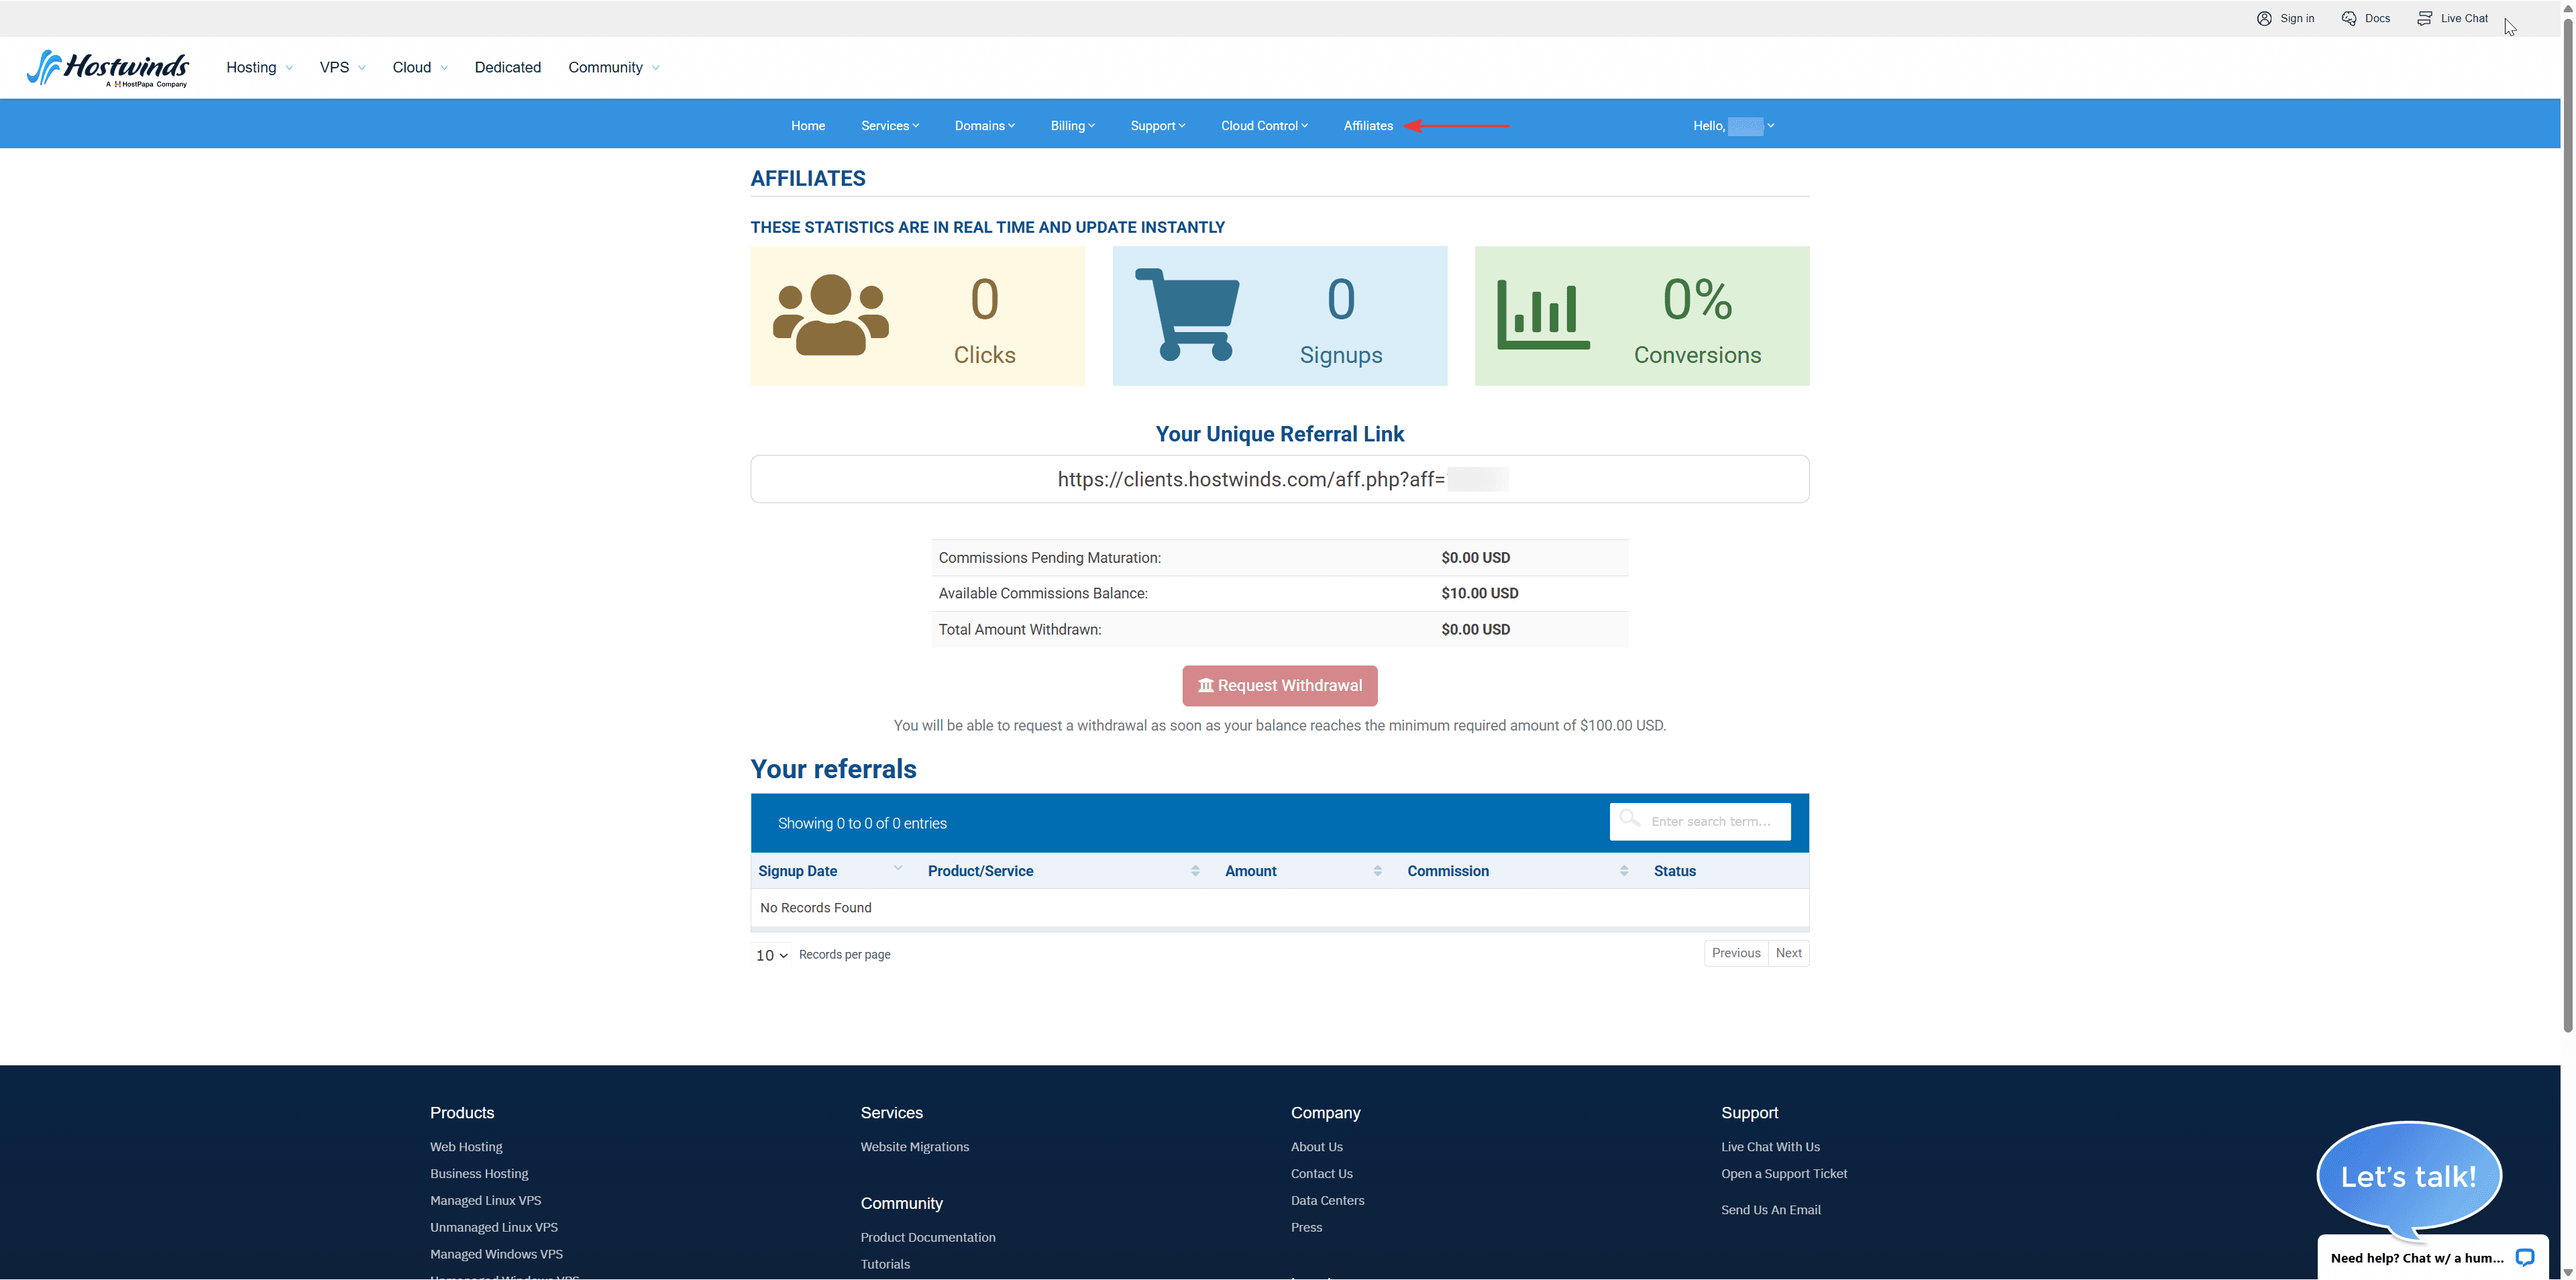The image size is (2576, 1280).
Task: Open the Business Hosting footer link
Action: pos(479,1174)
